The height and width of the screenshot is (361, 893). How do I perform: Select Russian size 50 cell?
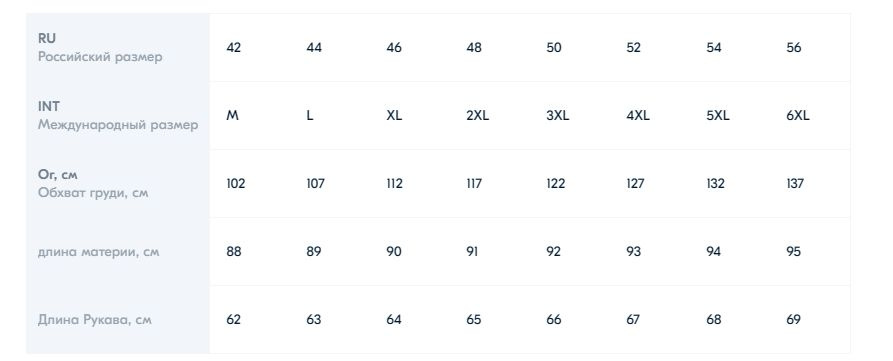(554, 48)
